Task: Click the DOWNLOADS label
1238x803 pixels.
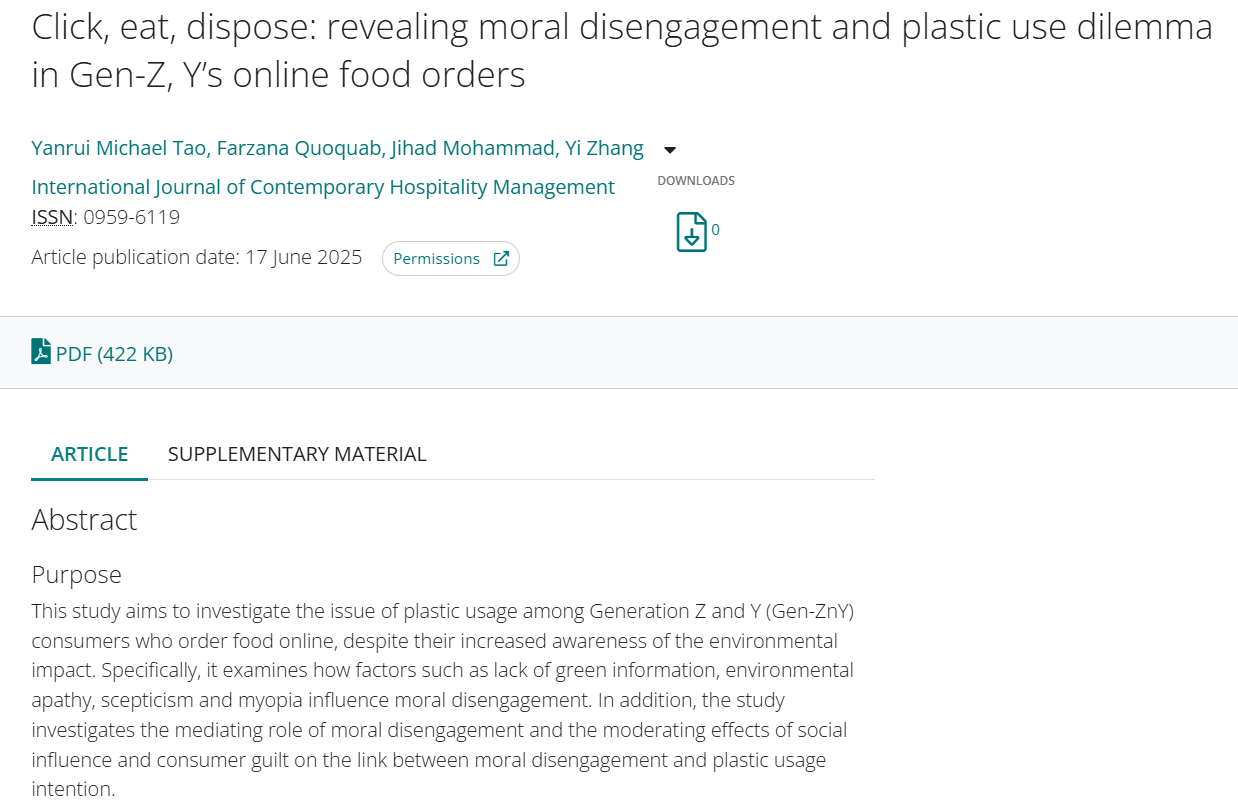Action: click(696, 181)
